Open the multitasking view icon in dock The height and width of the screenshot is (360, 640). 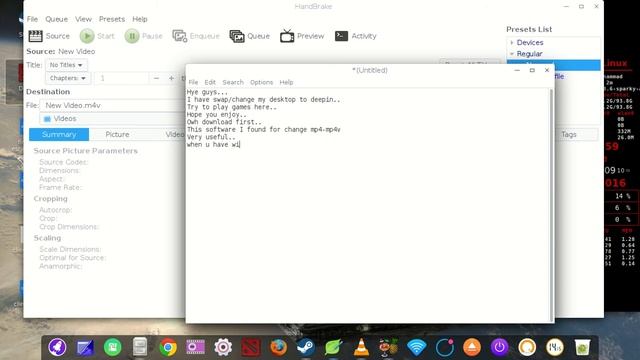85,347
